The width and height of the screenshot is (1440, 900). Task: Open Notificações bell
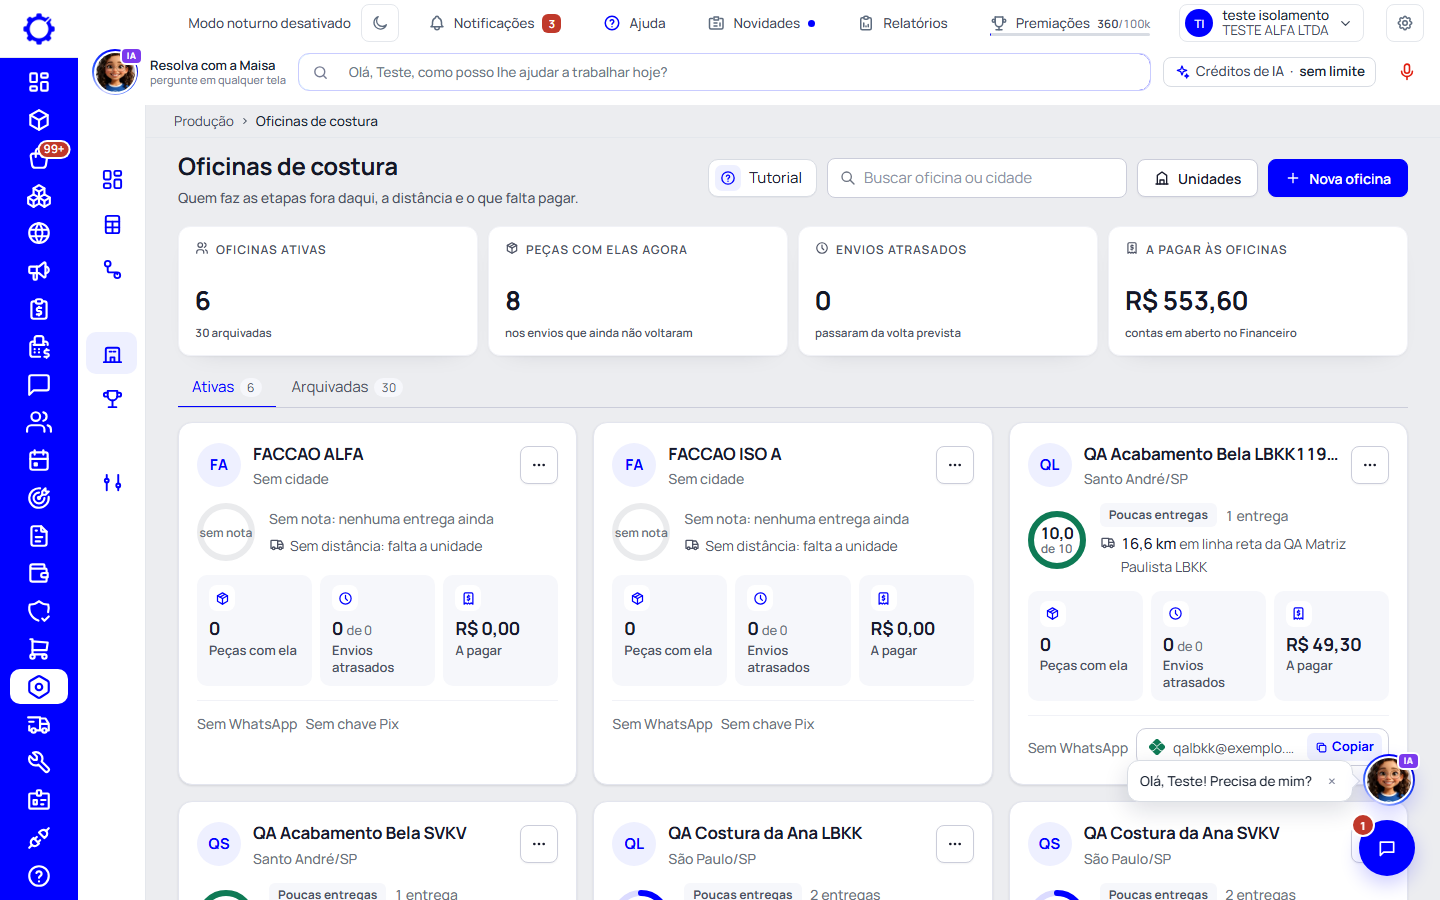pyautogui.click(x=494, y=23)
